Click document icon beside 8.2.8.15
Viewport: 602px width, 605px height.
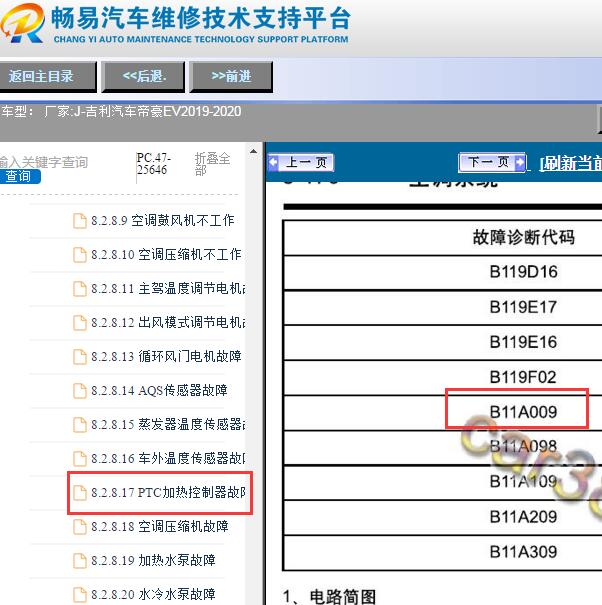80,425
